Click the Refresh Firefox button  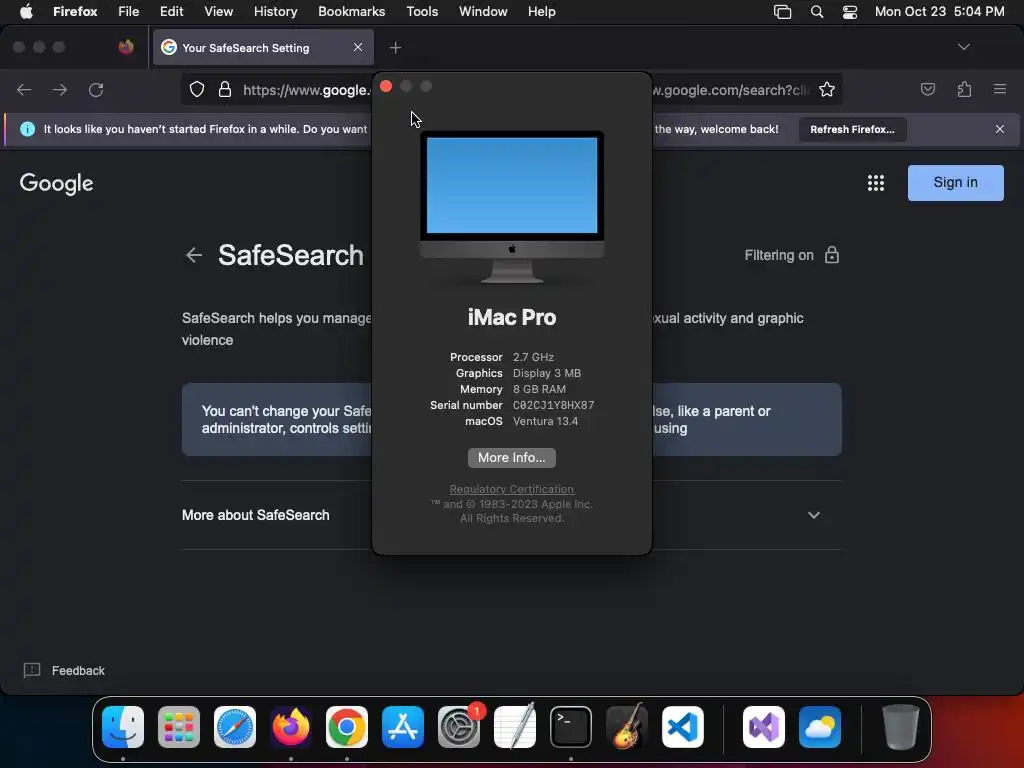852,129
